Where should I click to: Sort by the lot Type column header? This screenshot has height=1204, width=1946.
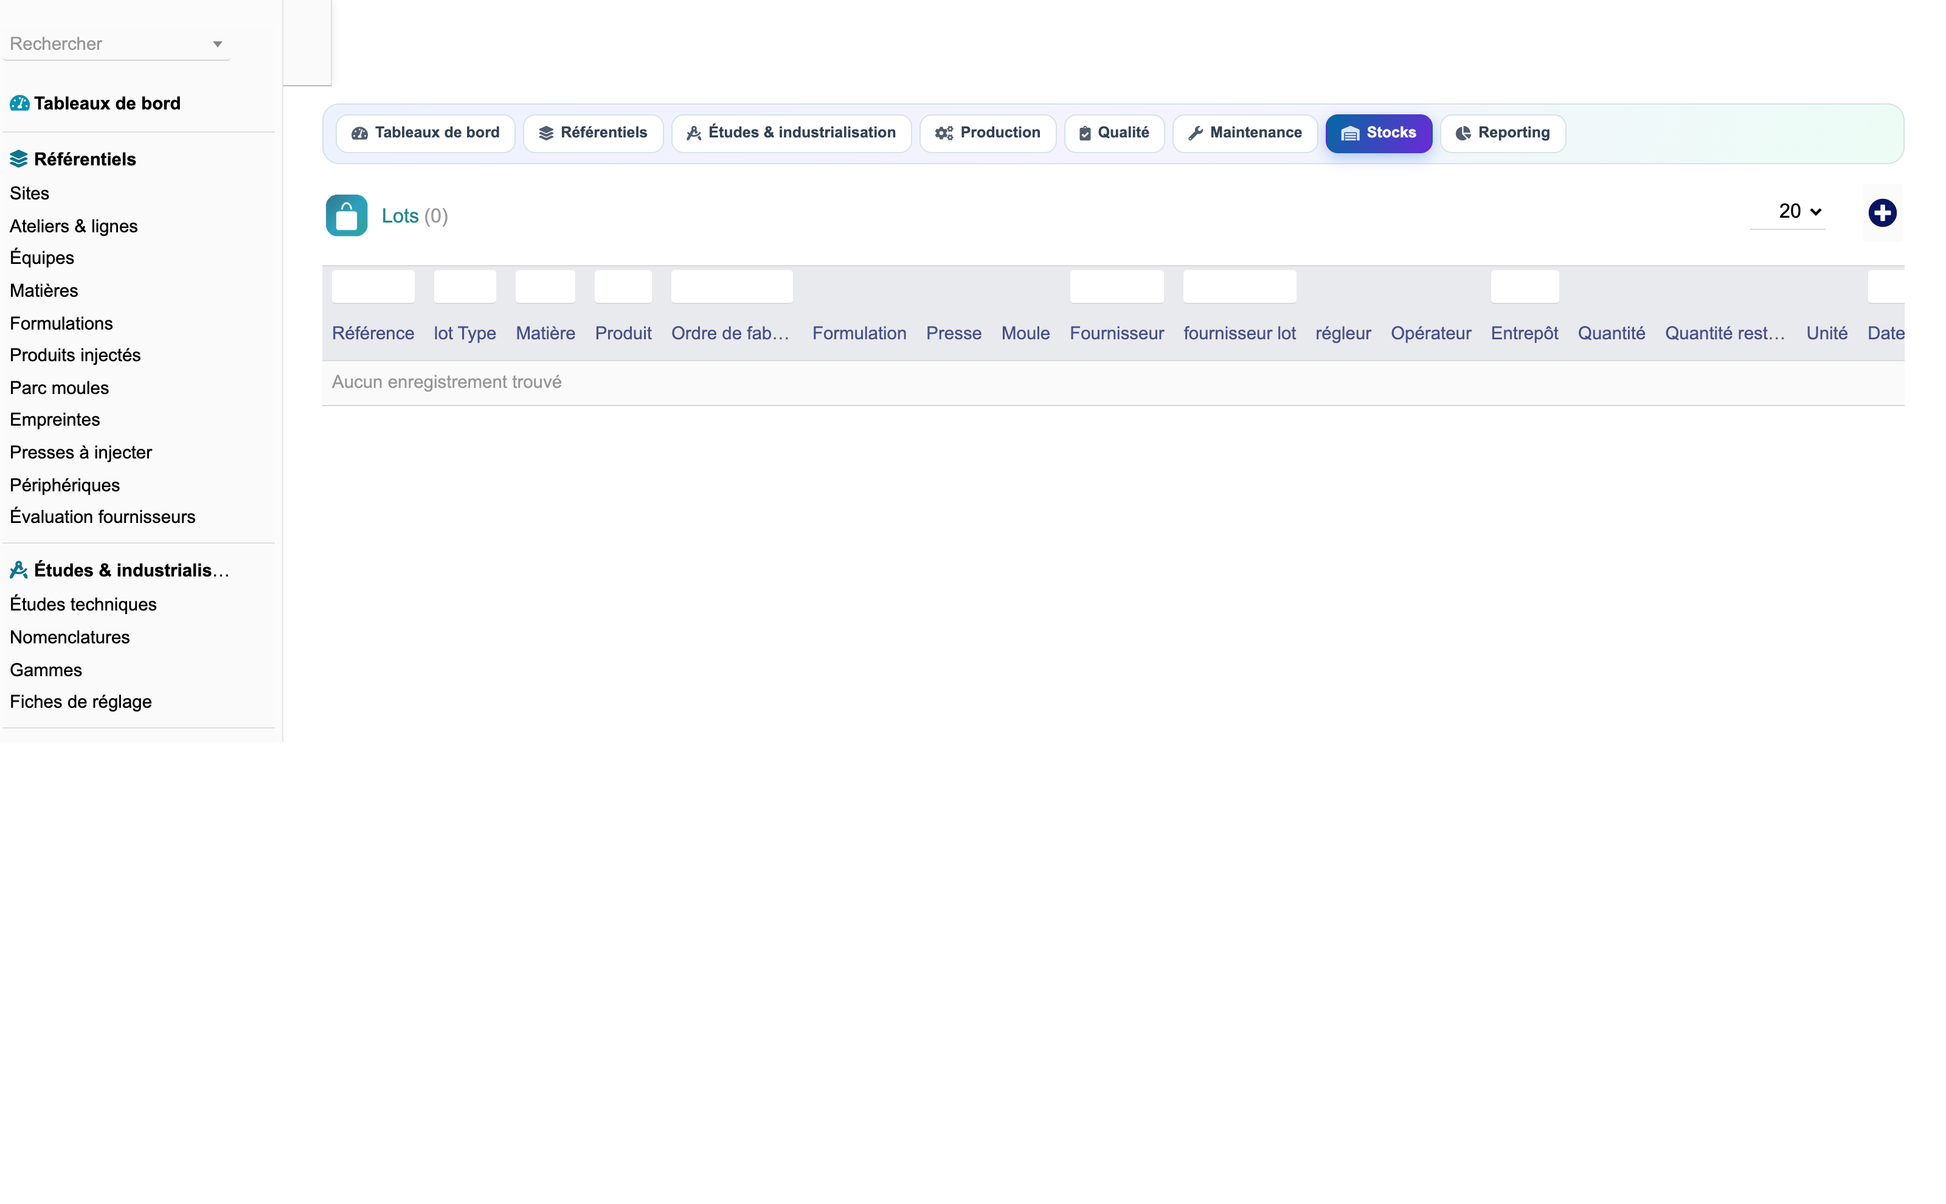[x=465, y=333]
